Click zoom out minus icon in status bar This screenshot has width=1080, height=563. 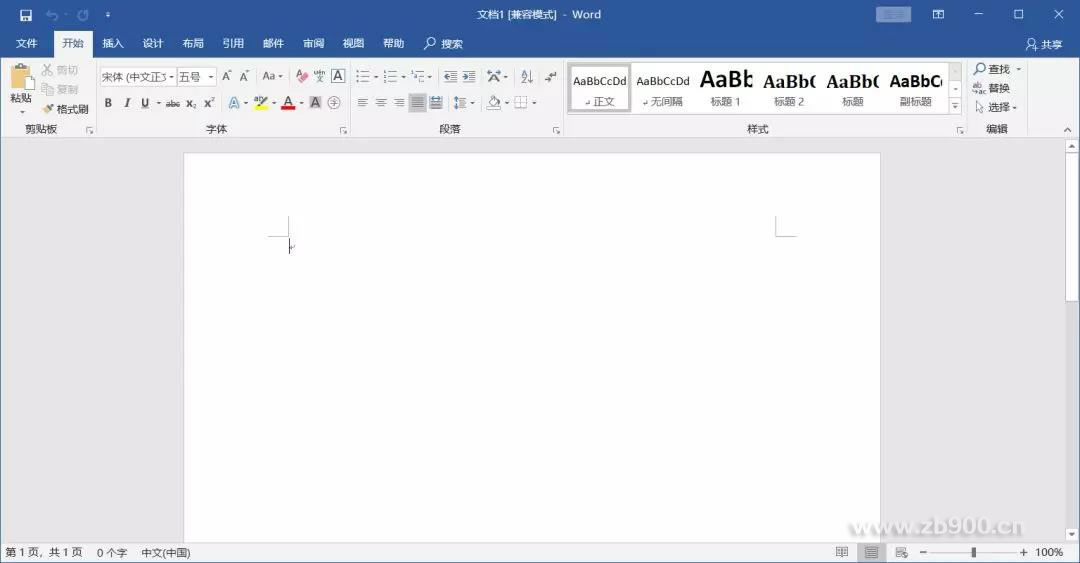pyautogui.click(x=923, y=552)
